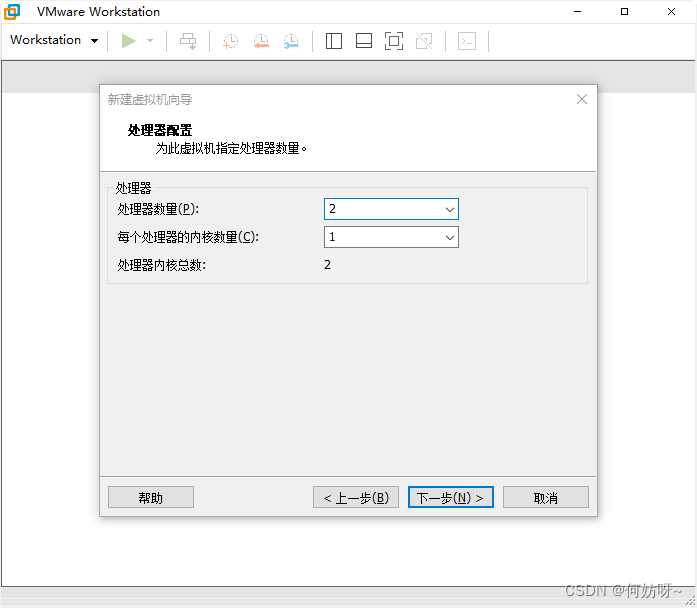Click the Unity mode icon
This screenshot has height=608, width=697.
coord(424,41)
